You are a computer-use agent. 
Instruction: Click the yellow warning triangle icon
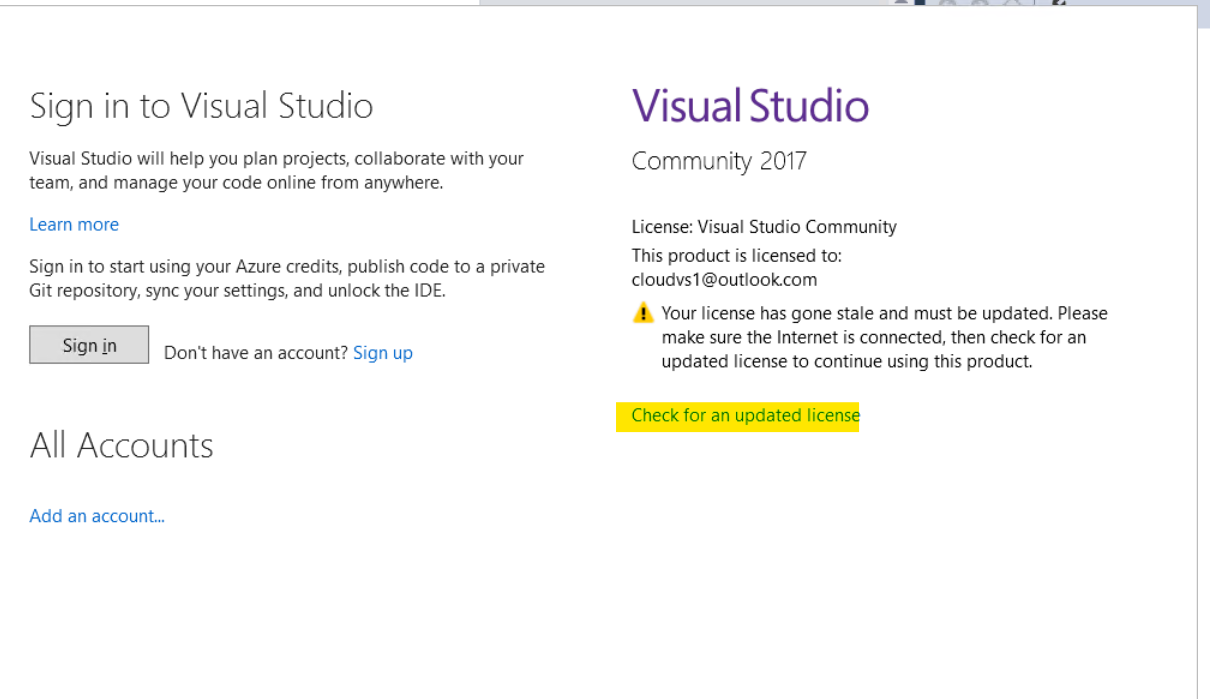[x=643, y=314]
